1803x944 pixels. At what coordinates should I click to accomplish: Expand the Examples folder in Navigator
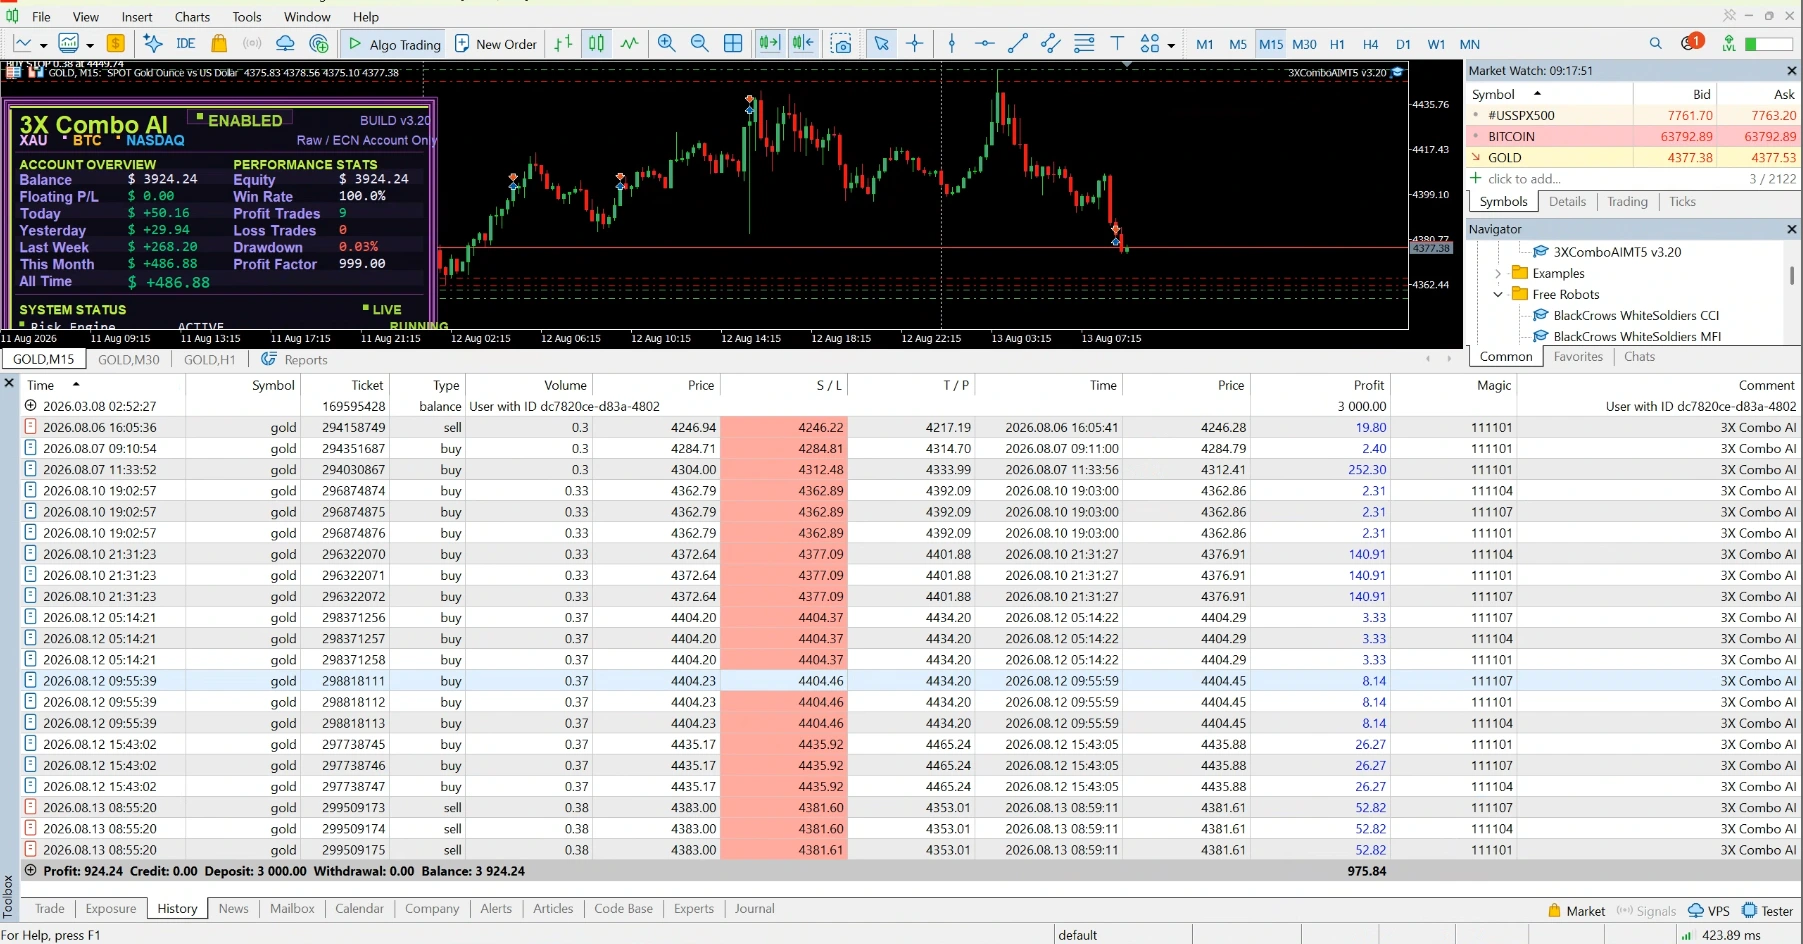[x=1498, y=273]
